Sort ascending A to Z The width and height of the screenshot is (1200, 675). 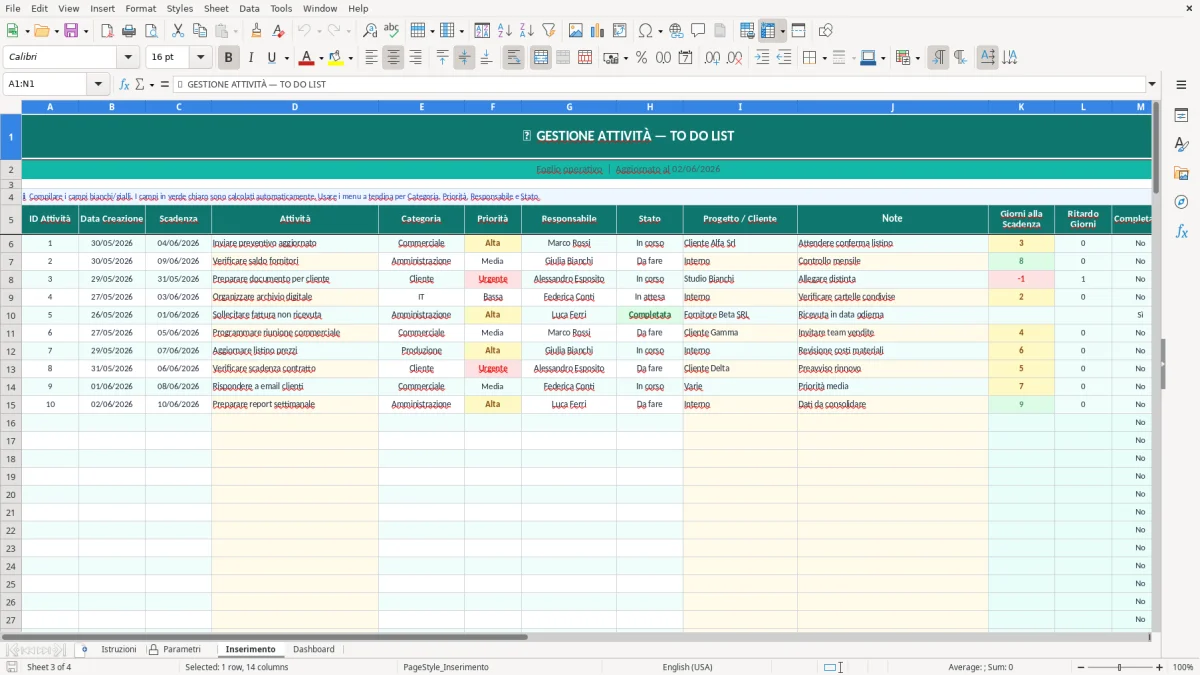(x=504, y=31)
